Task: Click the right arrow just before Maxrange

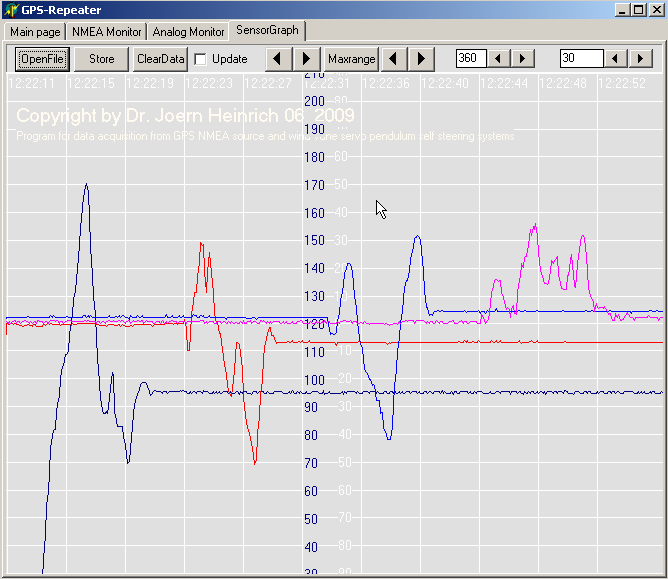Action: (306, 59)
